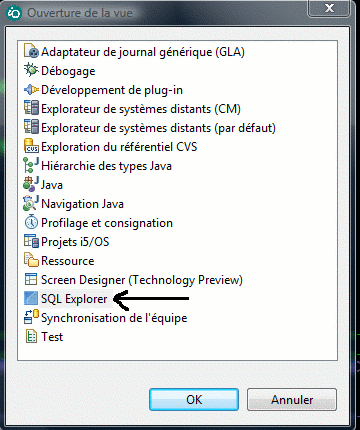This screenshot has width=360, height=430.
Task: Pick Projets i5/OS from the list
Action: click(x=75, y=242)
